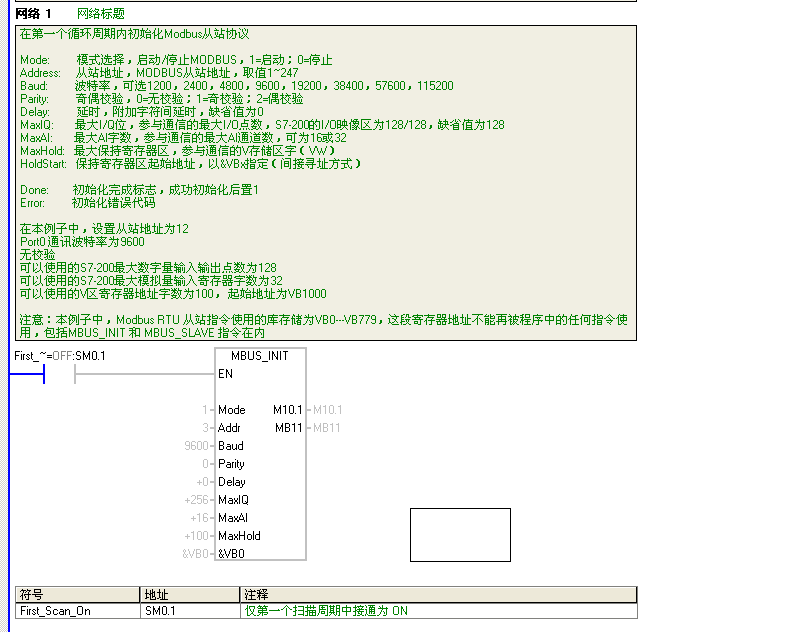Screen dimensions: 786x632
Task: Click the Baud input value 9600
Action: tap(196, 446)
